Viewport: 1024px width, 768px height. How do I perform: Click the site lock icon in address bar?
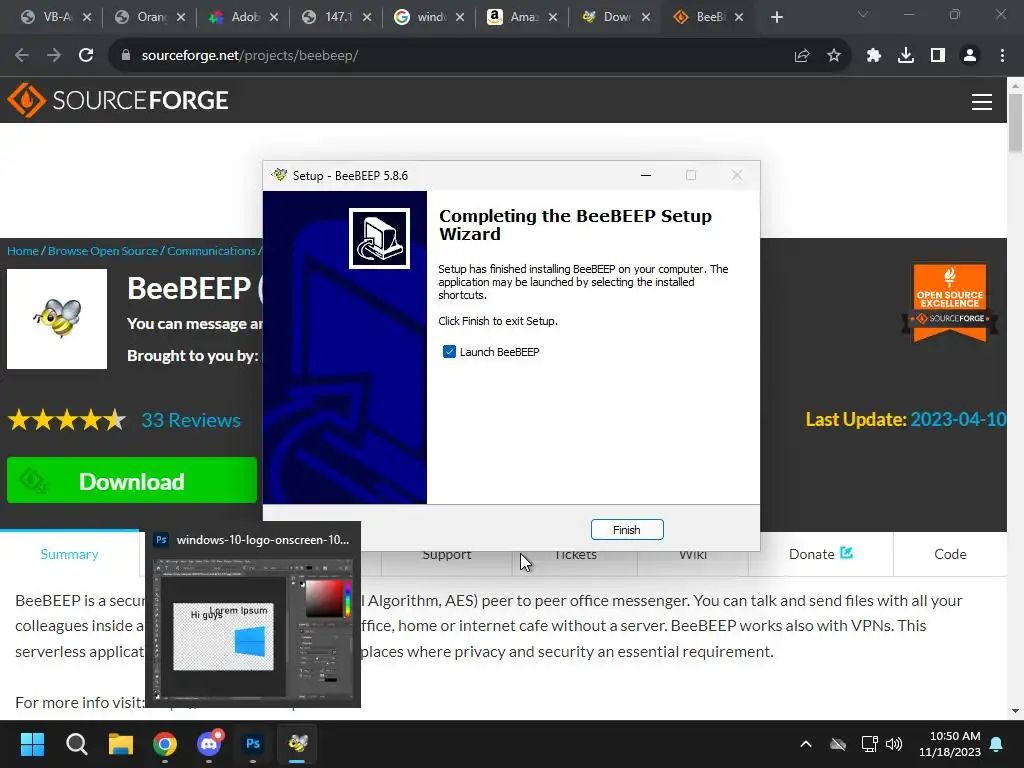126,56
